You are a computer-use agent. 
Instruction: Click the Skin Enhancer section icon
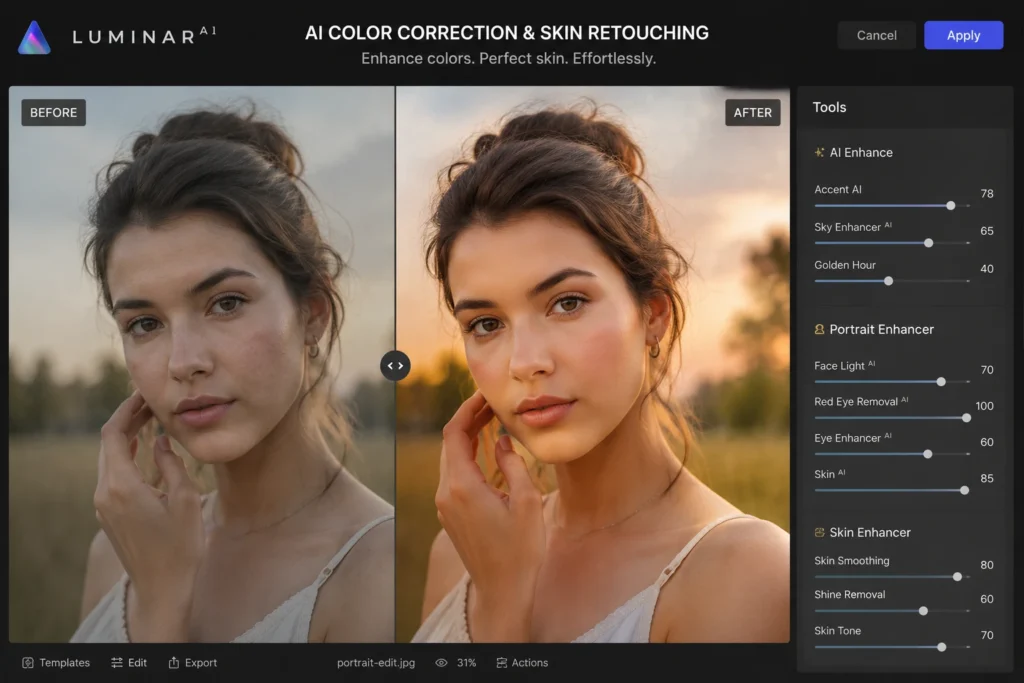[819, 532]
